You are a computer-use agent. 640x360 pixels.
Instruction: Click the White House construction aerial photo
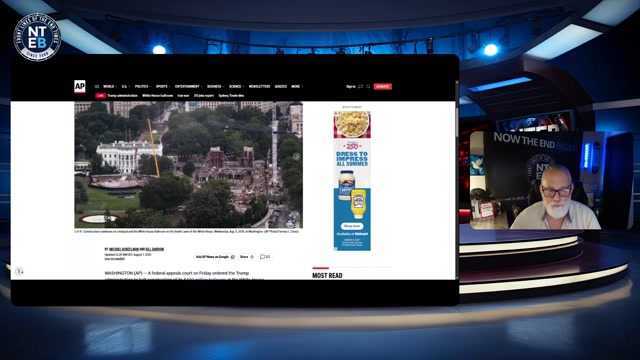click(189, 164)
